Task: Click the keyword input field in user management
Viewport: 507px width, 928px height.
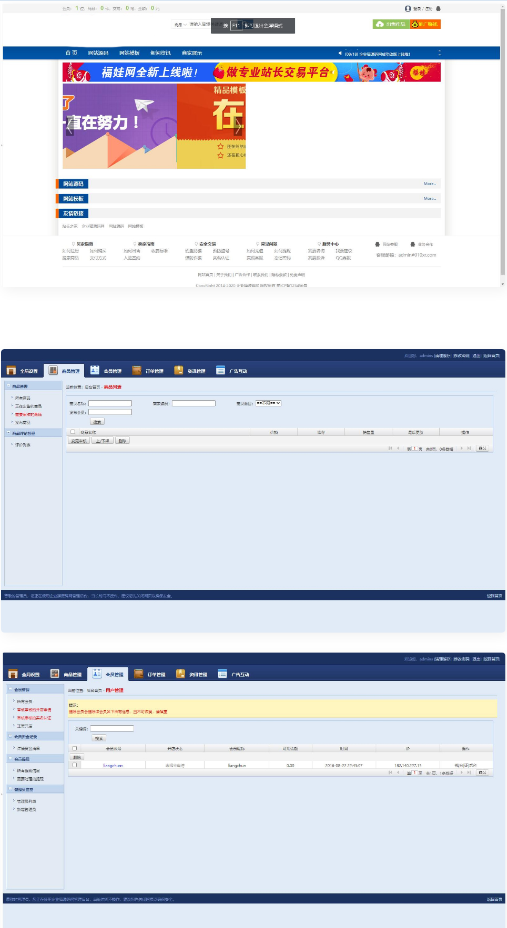Action: tap(112, 729)
